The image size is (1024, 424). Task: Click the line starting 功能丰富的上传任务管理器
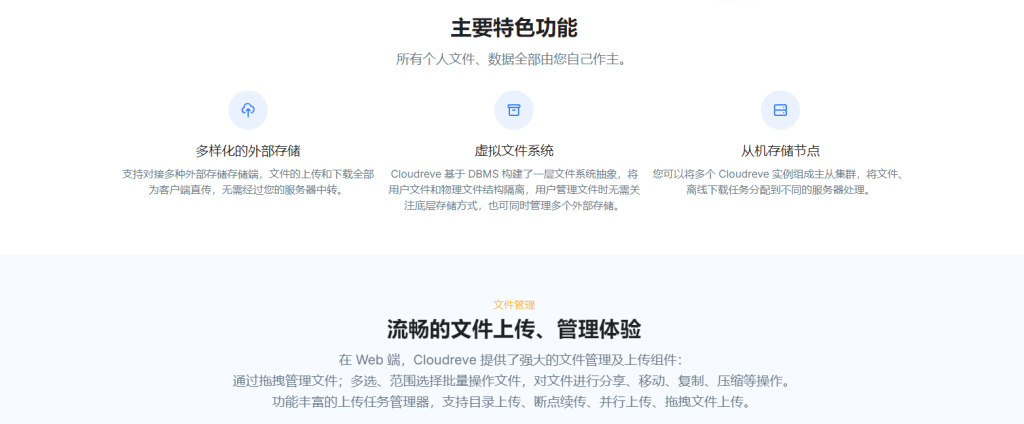[x=510, y=402]
